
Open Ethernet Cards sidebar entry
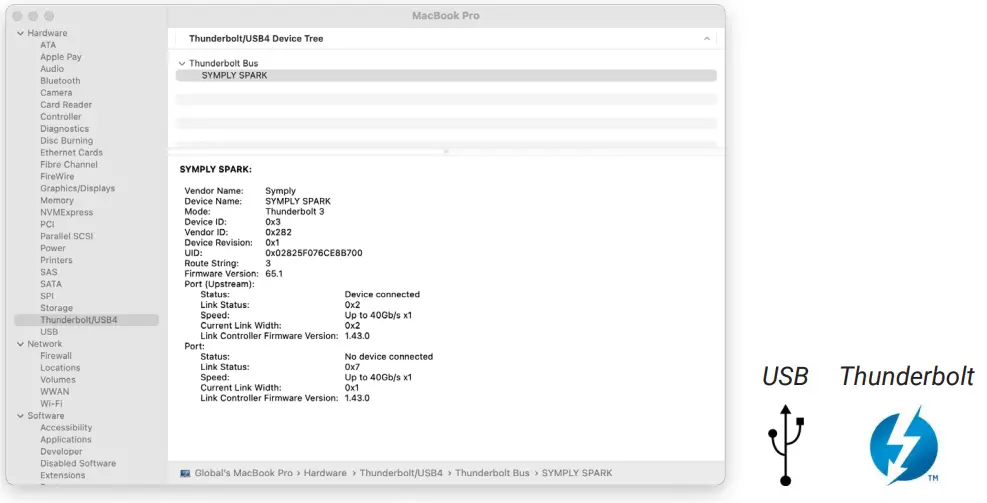click(72, 153)
